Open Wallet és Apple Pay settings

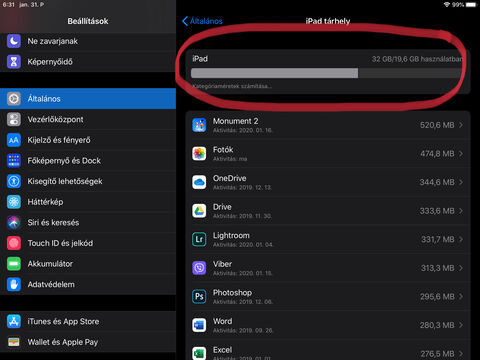88,342
